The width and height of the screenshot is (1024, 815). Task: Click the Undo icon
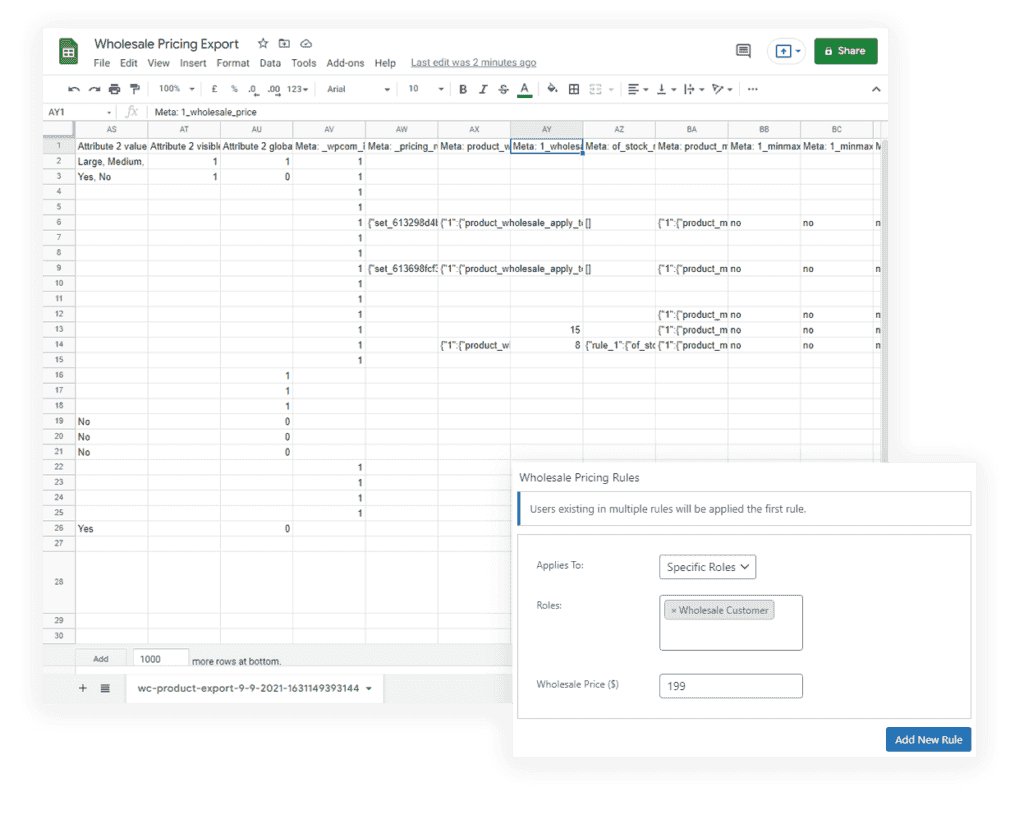(74, 89)
